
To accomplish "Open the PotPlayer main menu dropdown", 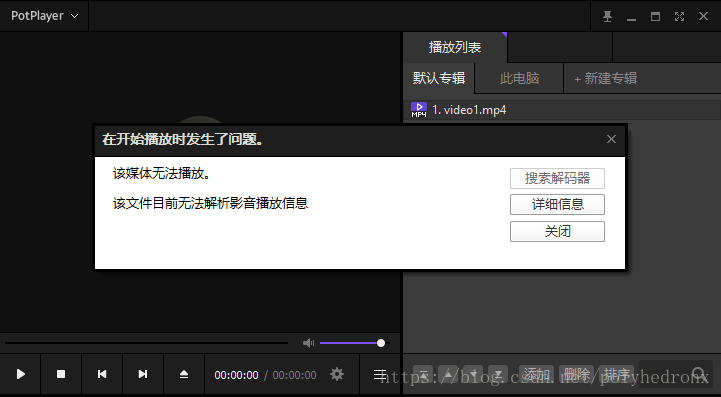I will point(44,16).
